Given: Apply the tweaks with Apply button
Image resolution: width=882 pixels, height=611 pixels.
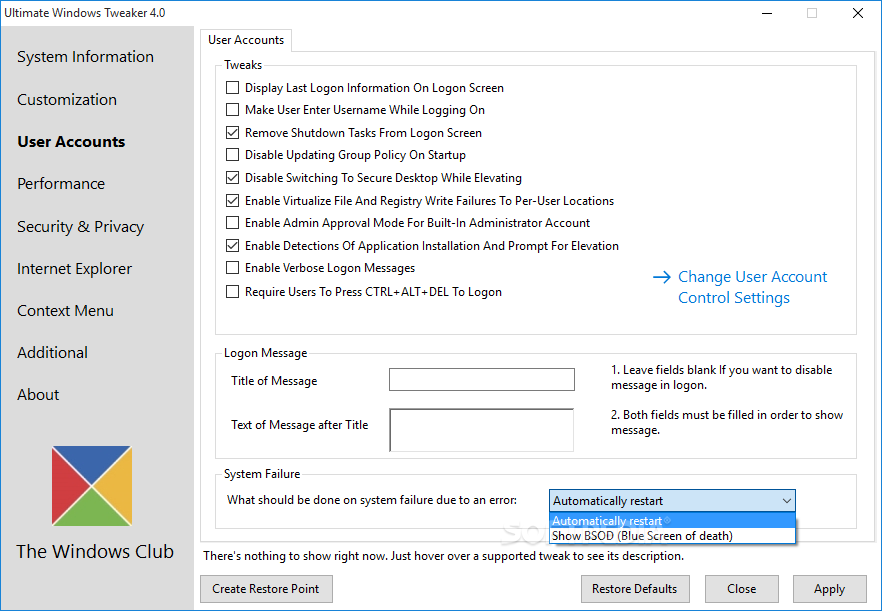Looking at the screenshot, I should coord(830,588).
